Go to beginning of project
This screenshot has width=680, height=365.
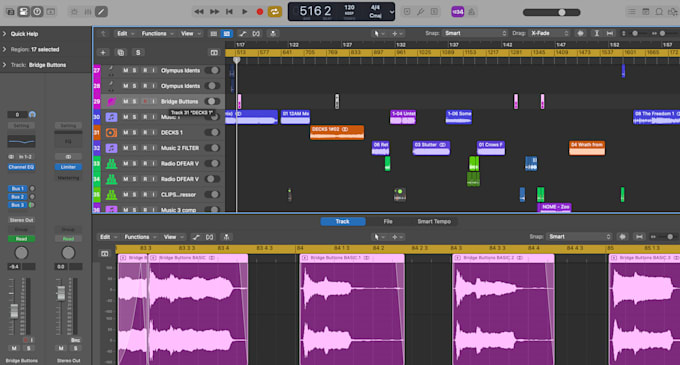(229, 12)
